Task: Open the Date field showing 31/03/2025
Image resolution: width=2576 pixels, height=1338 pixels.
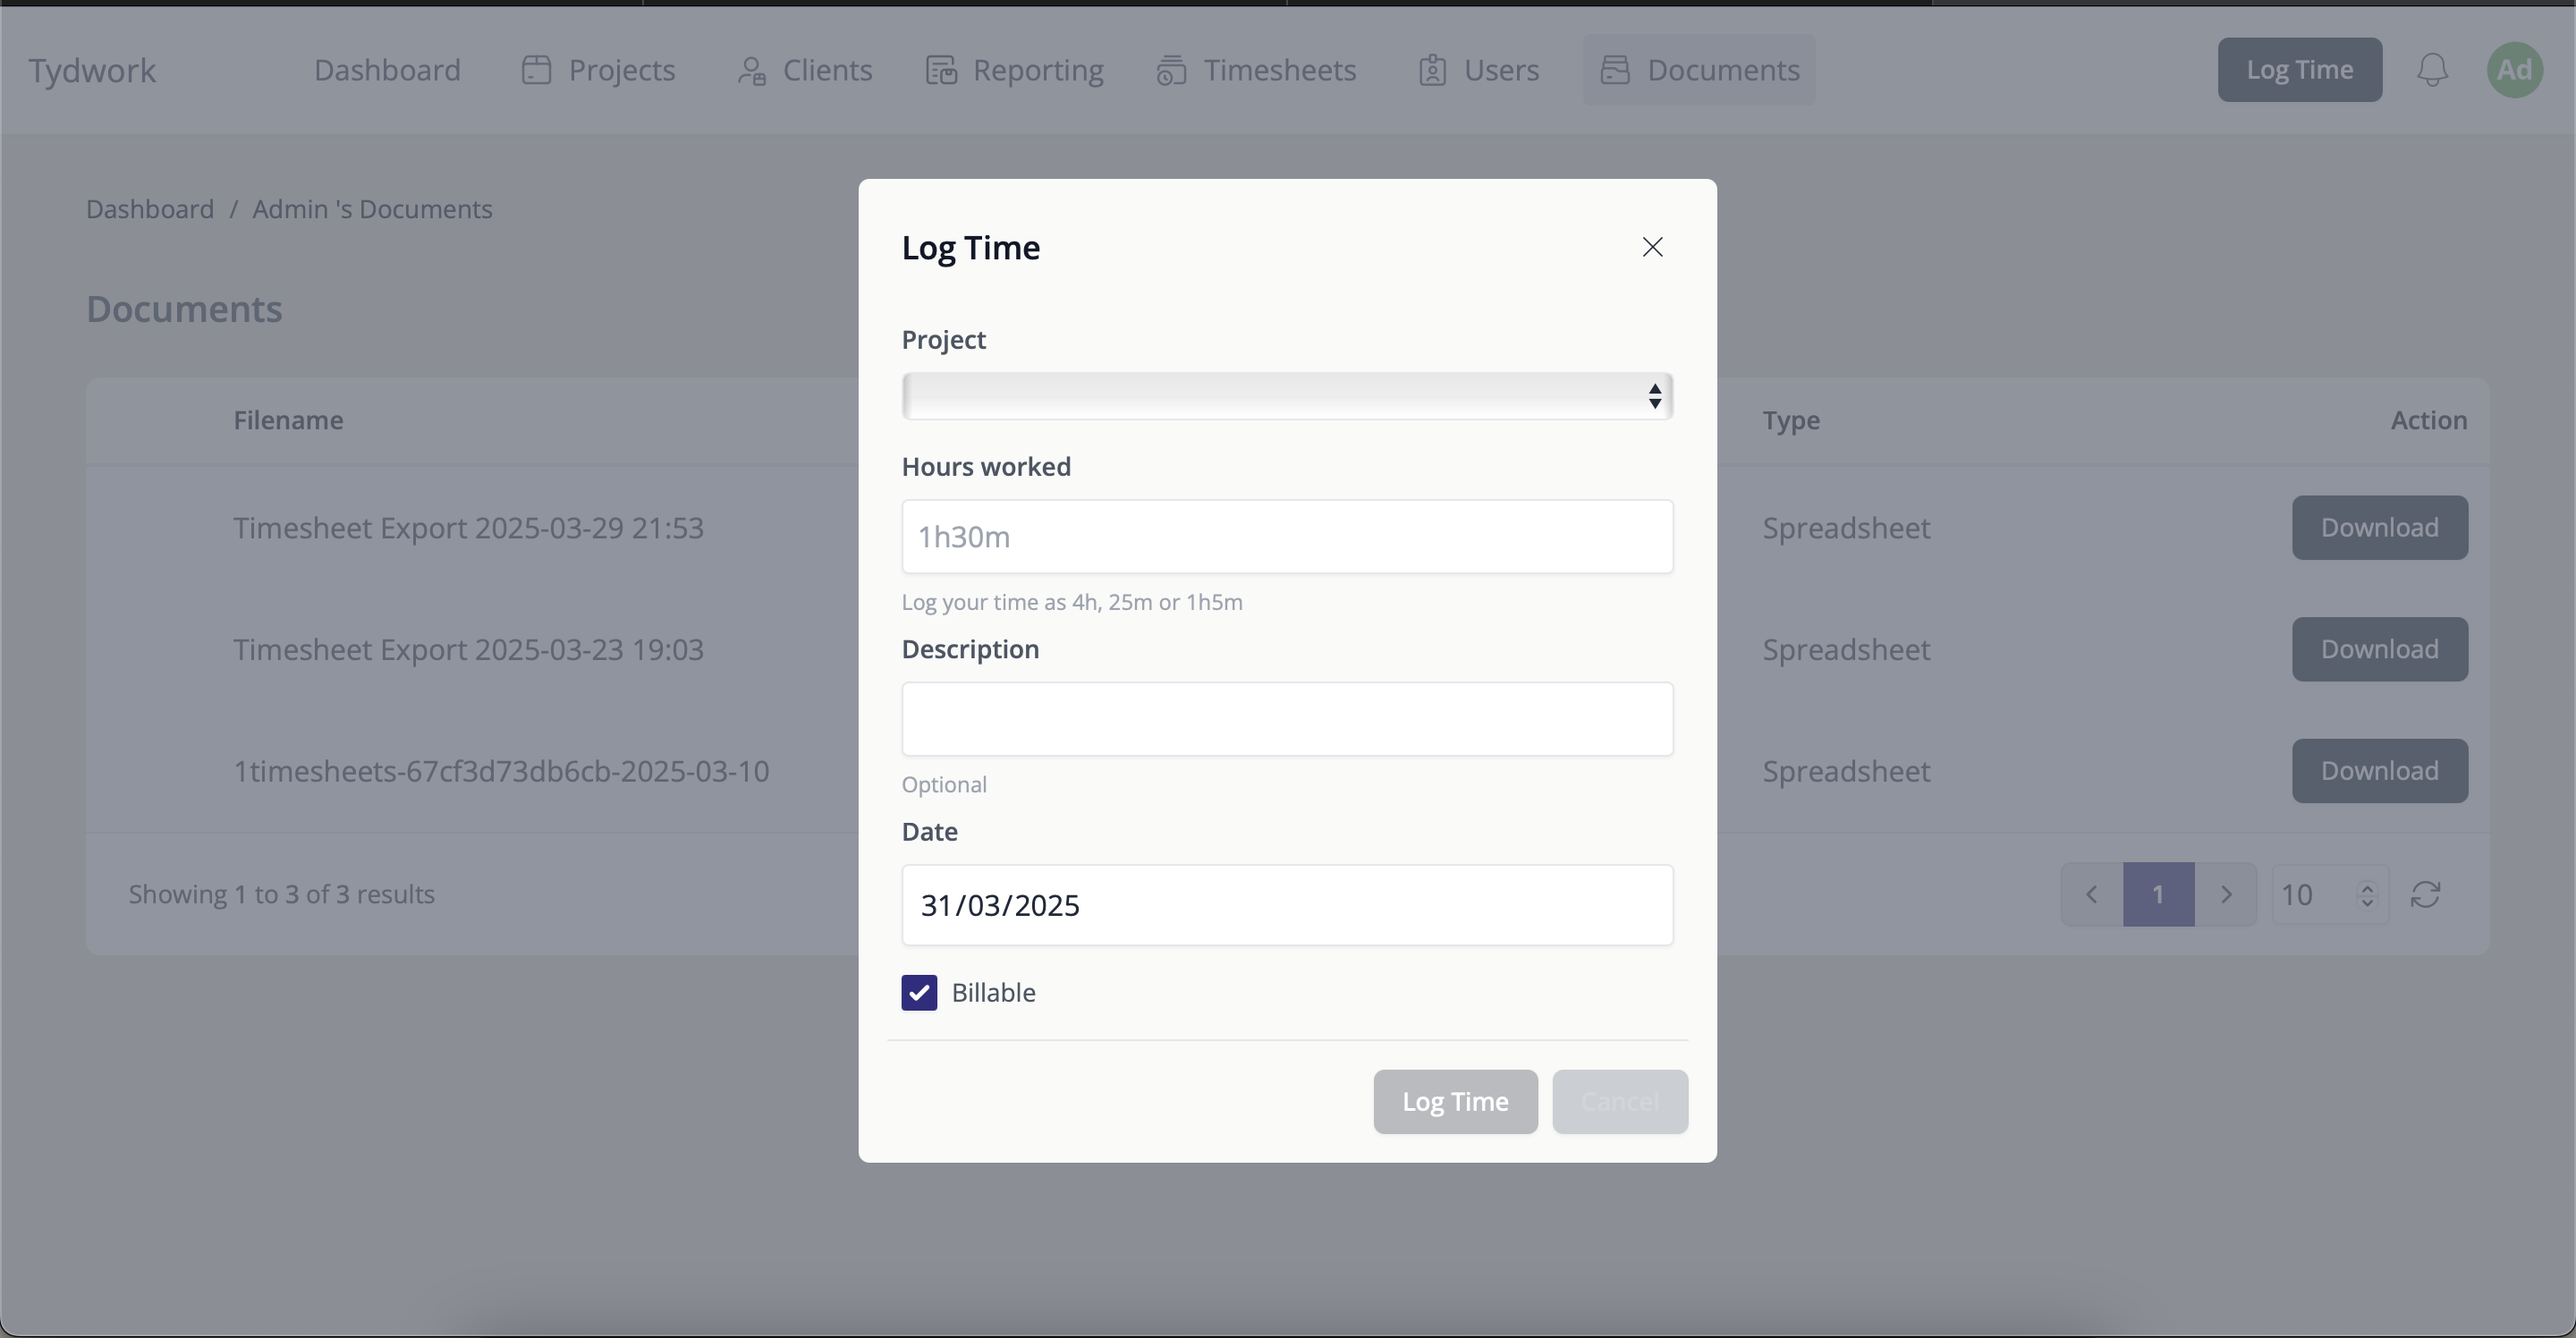Action: (x=1287, y=905)
